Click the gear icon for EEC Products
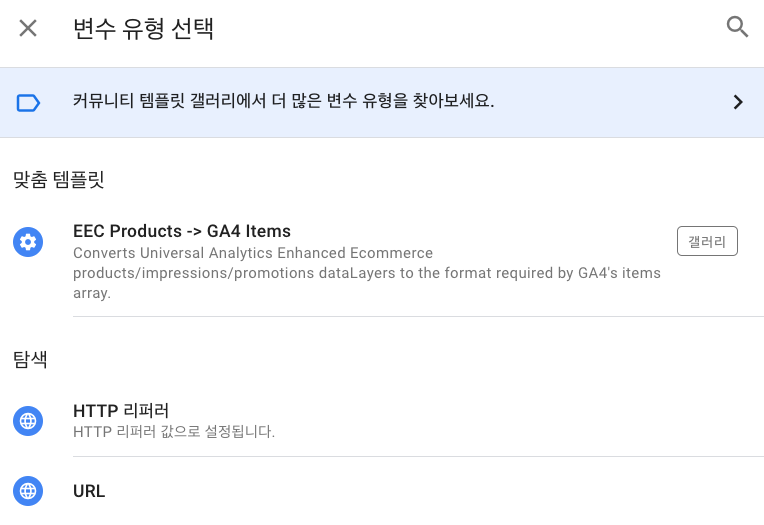 [28, 241]
